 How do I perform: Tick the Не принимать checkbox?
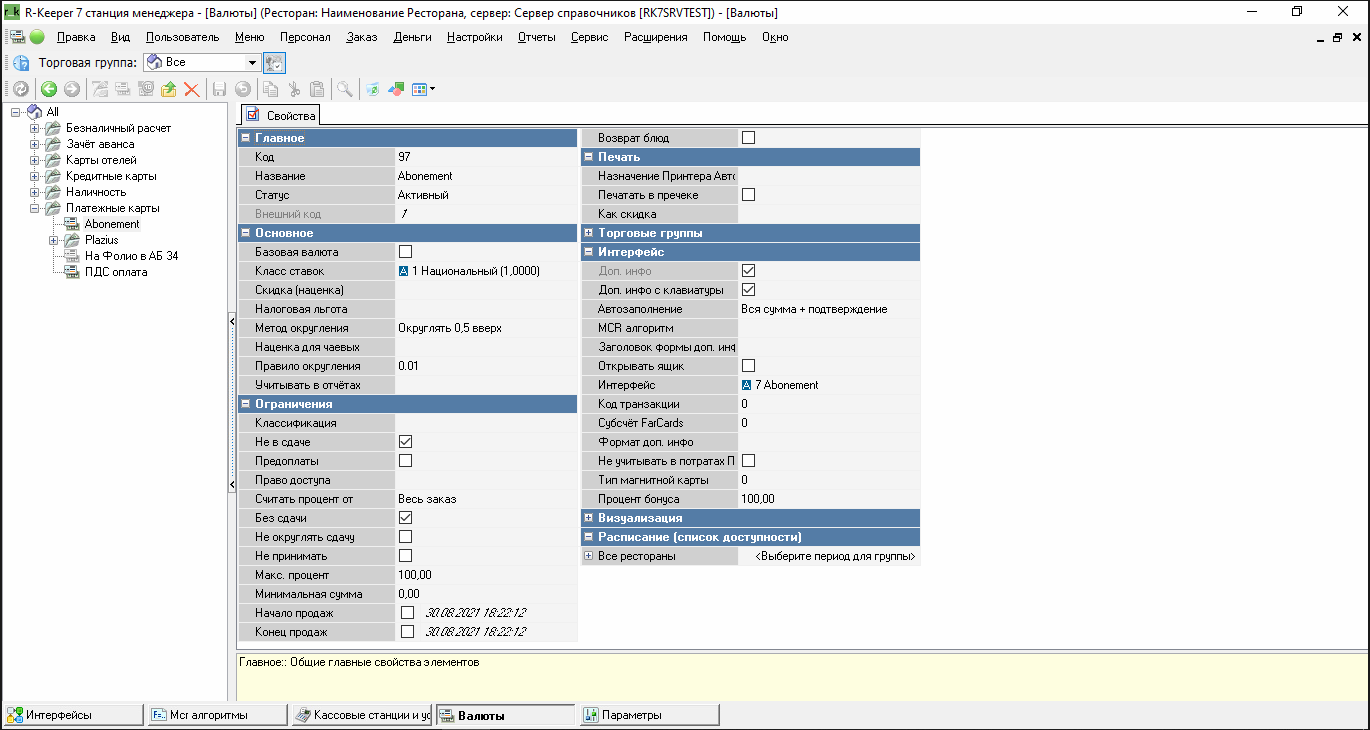405,556
